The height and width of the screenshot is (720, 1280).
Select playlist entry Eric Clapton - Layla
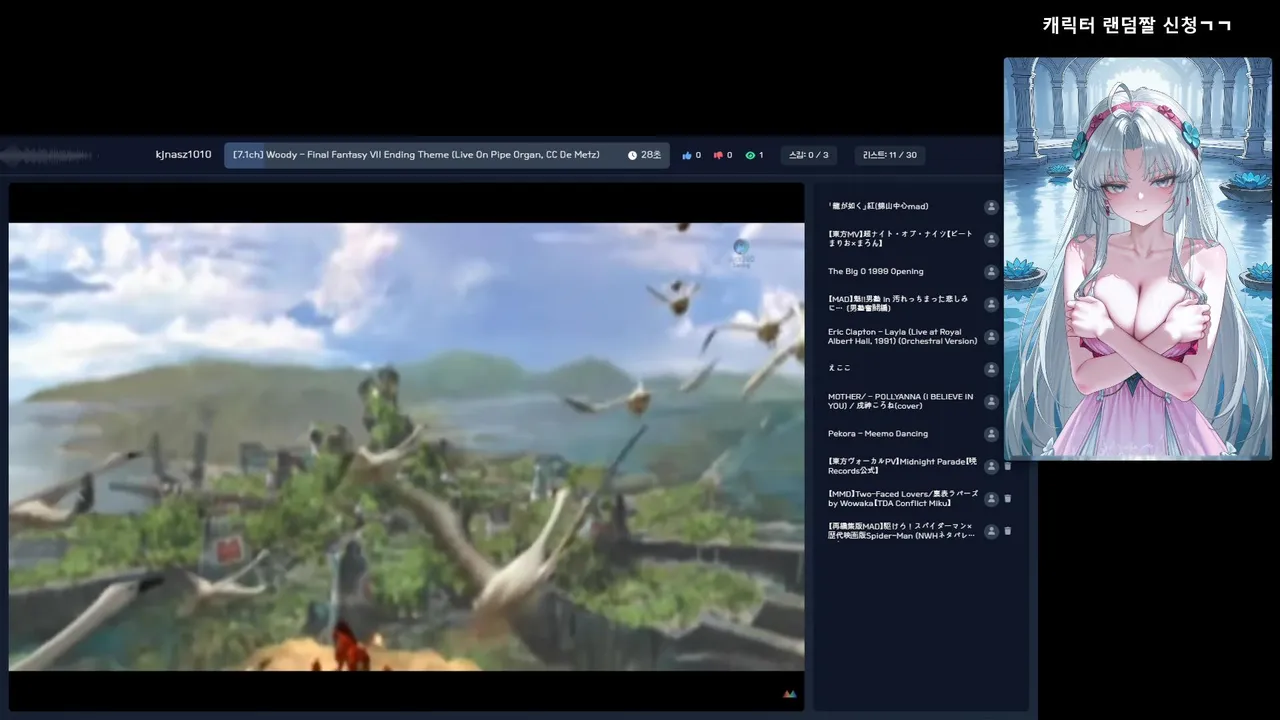pos(902,337)
